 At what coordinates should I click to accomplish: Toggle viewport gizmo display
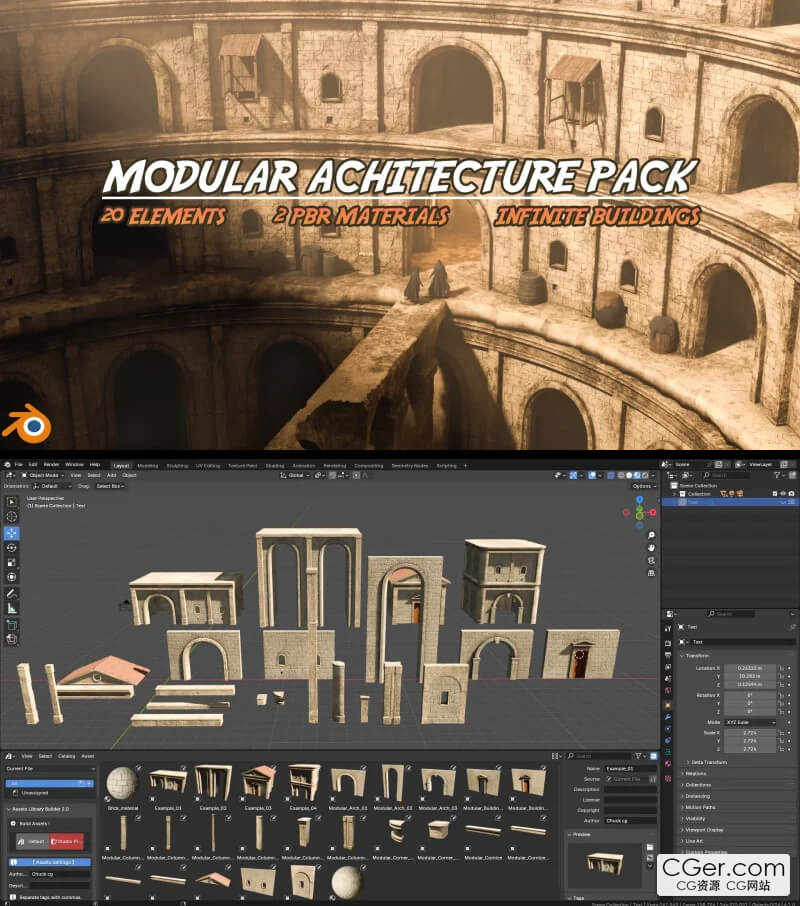point(573,476)
